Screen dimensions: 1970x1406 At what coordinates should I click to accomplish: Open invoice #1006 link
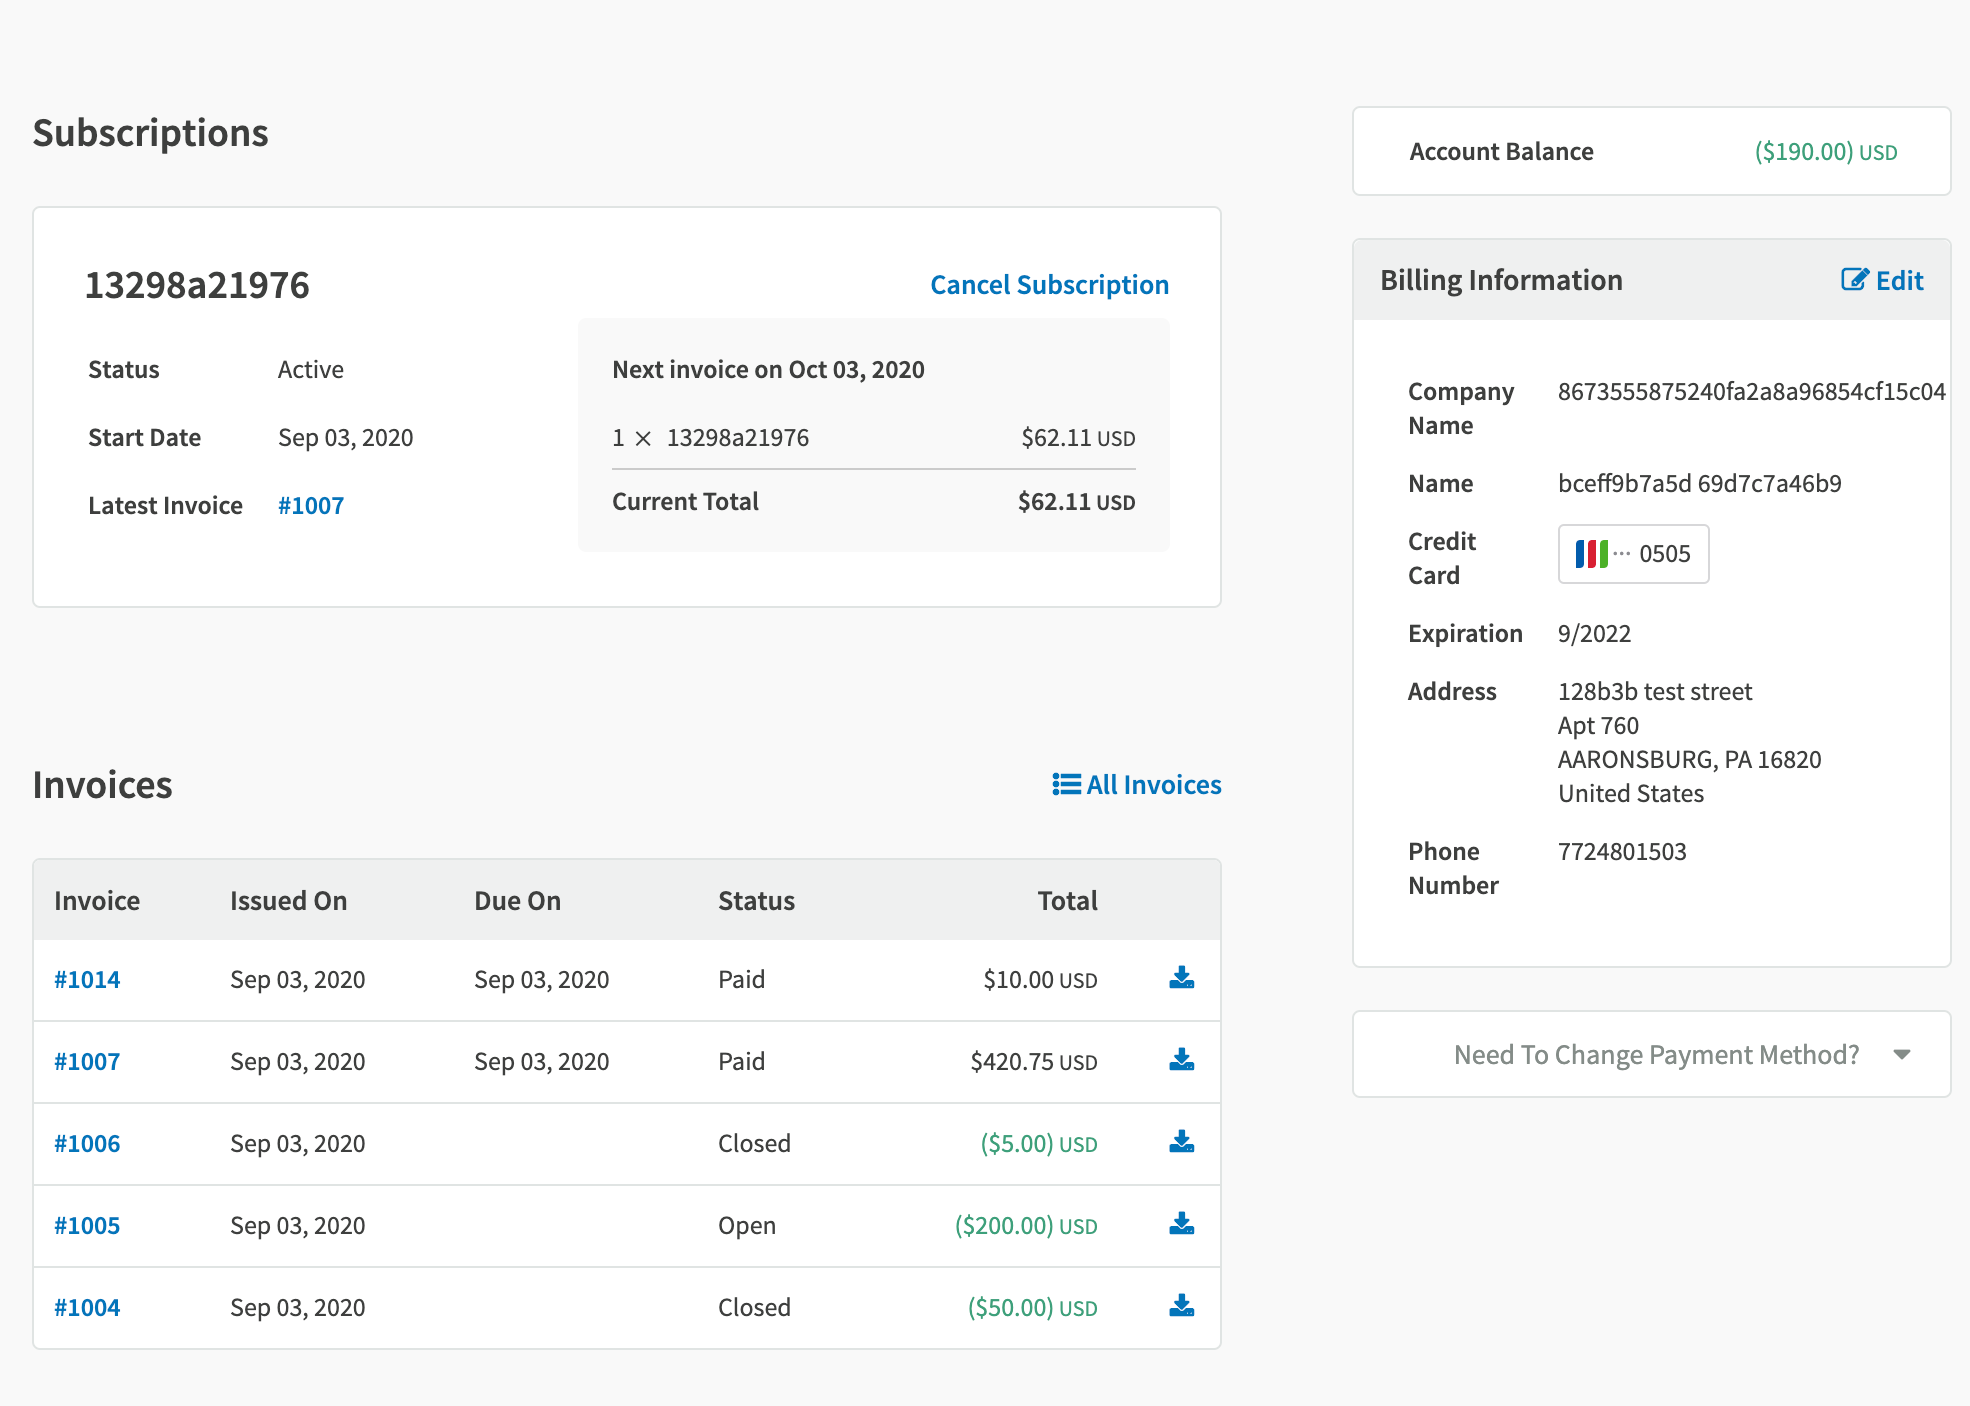87,1144
